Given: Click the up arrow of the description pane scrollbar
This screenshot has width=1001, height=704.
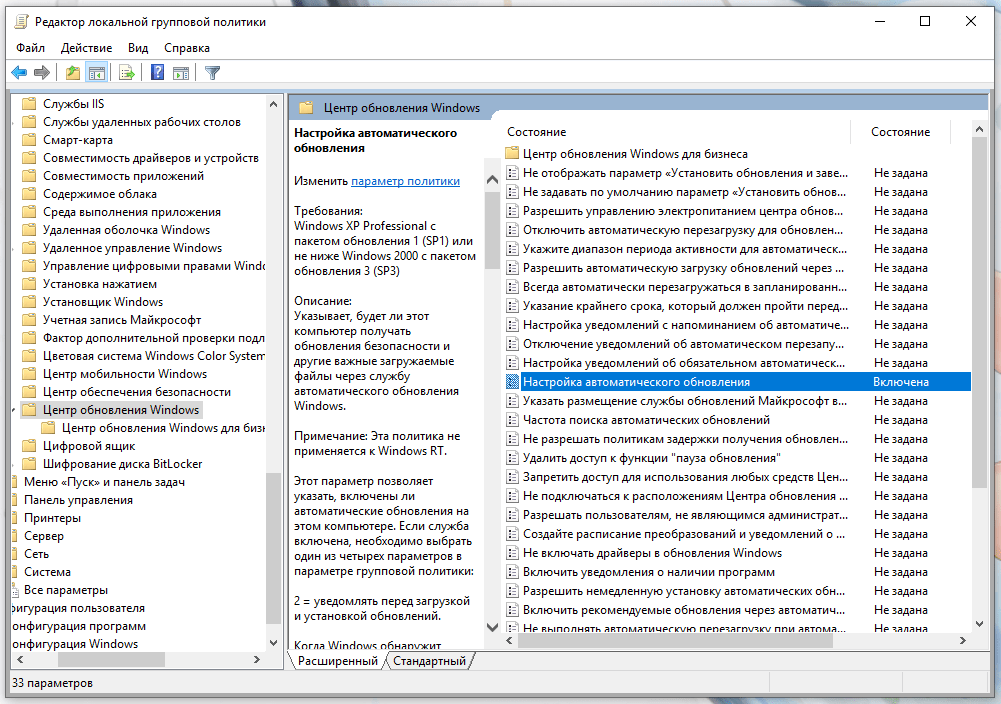Looking at the screenshot, I should (492, 180).
